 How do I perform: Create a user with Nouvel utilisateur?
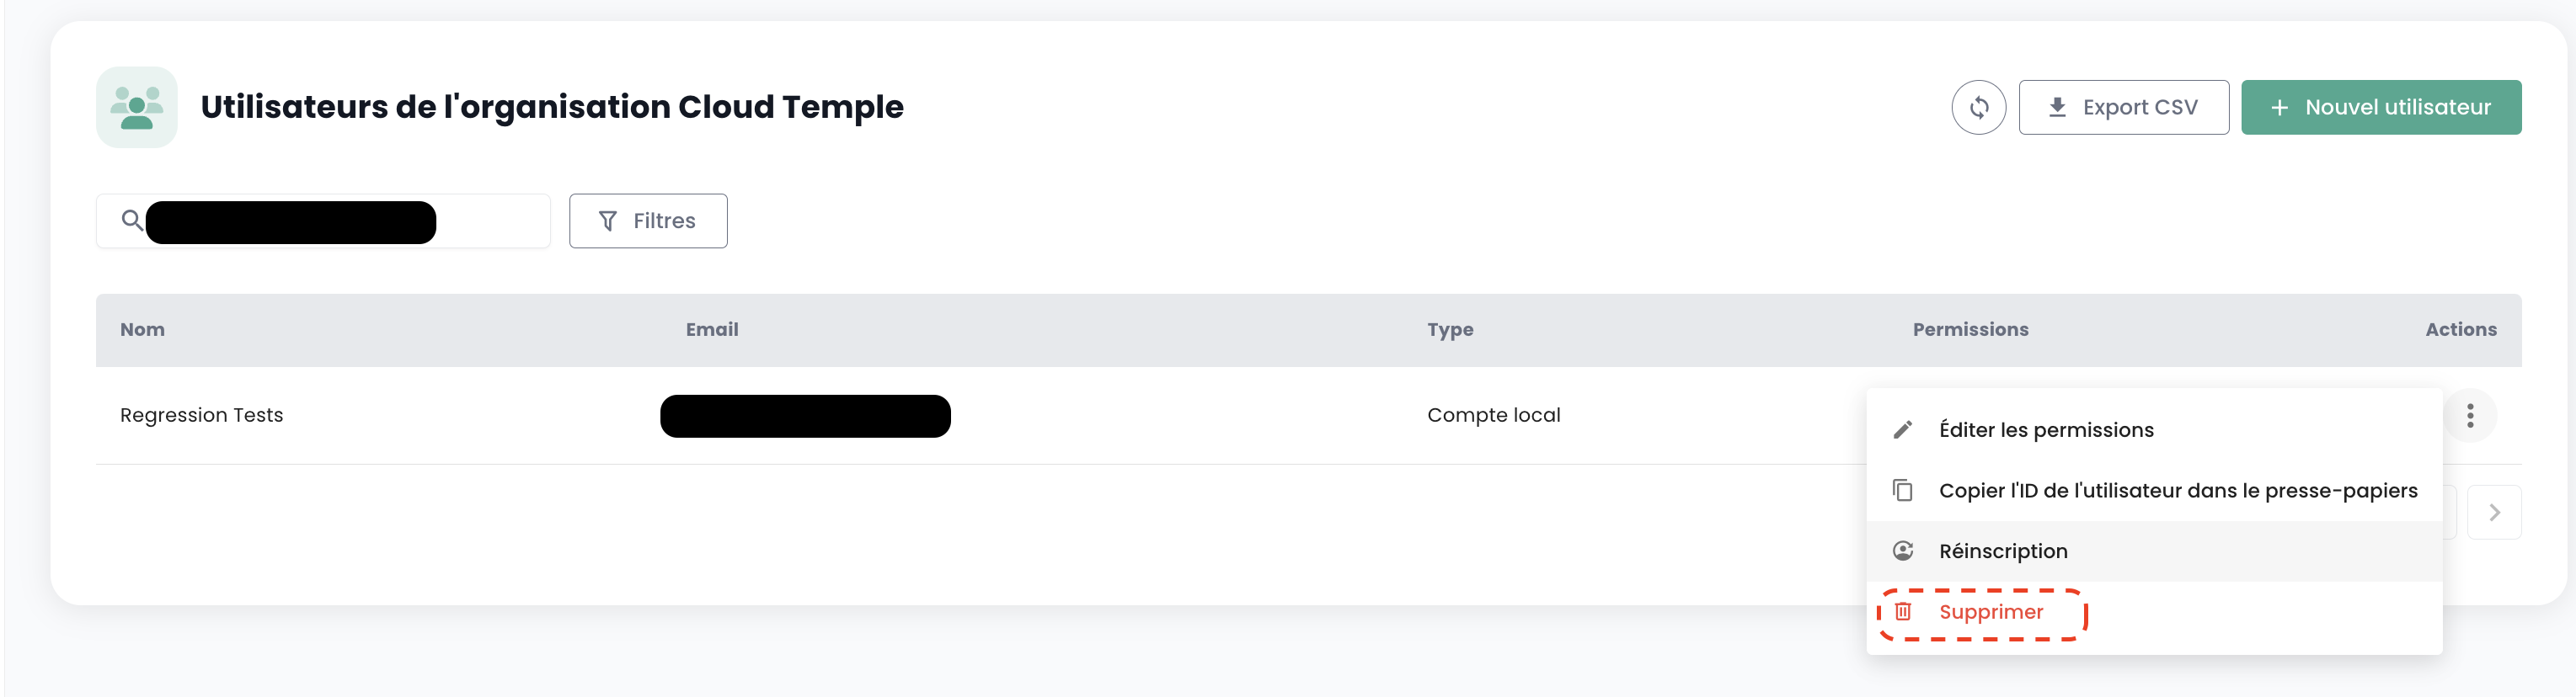pos(2380,107)
